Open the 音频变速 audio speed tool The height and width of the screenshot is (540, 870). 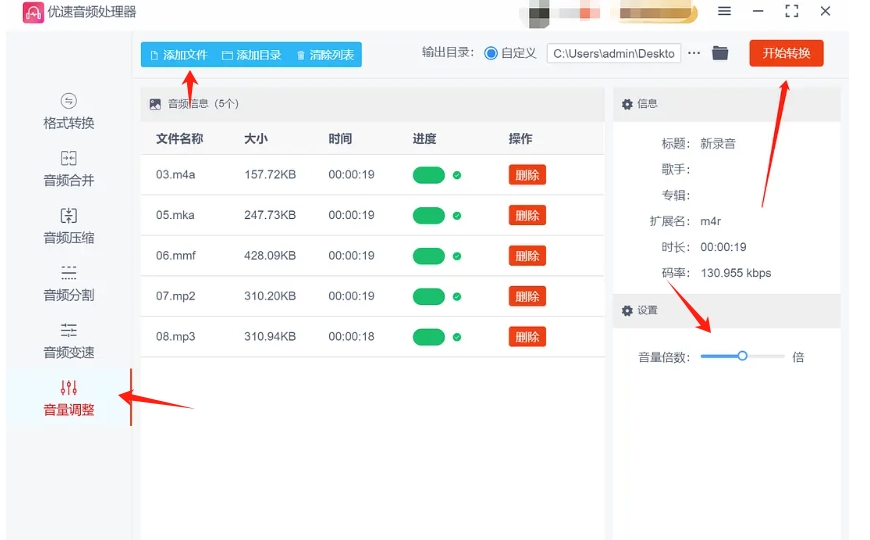click(69, 341)
